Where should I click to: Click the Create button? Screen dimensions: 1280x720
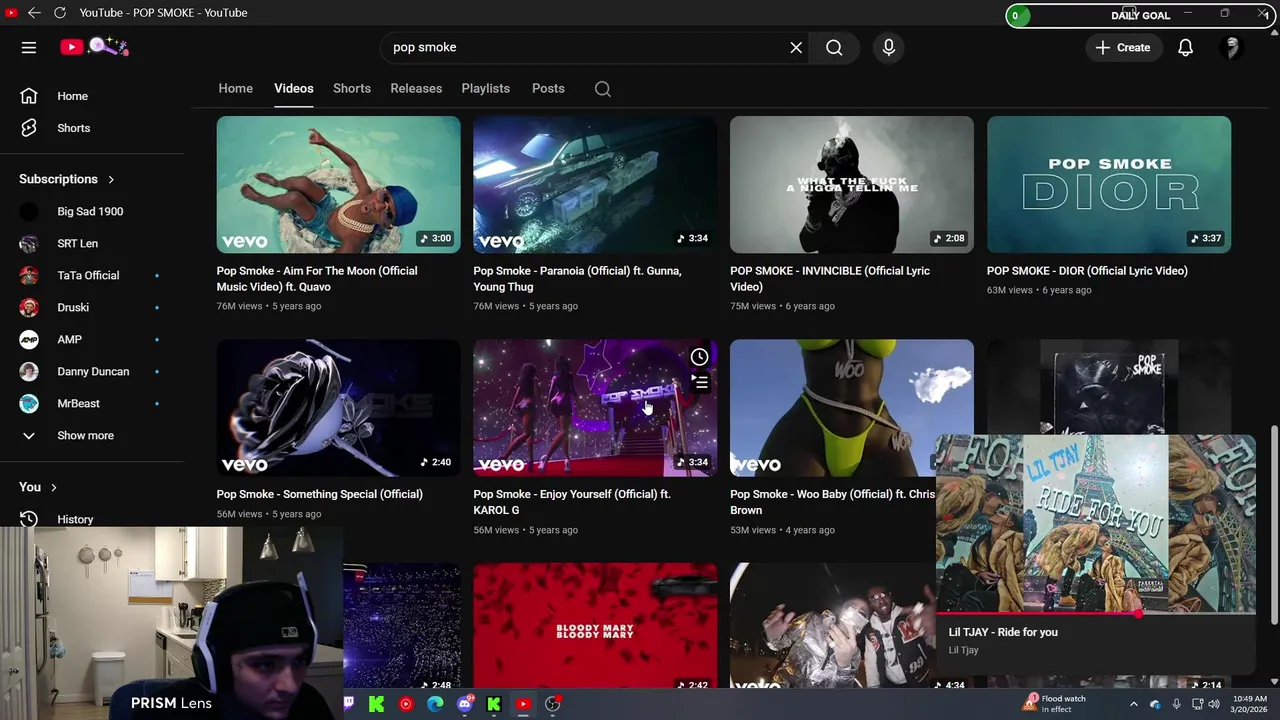(x=1123, y=47)
